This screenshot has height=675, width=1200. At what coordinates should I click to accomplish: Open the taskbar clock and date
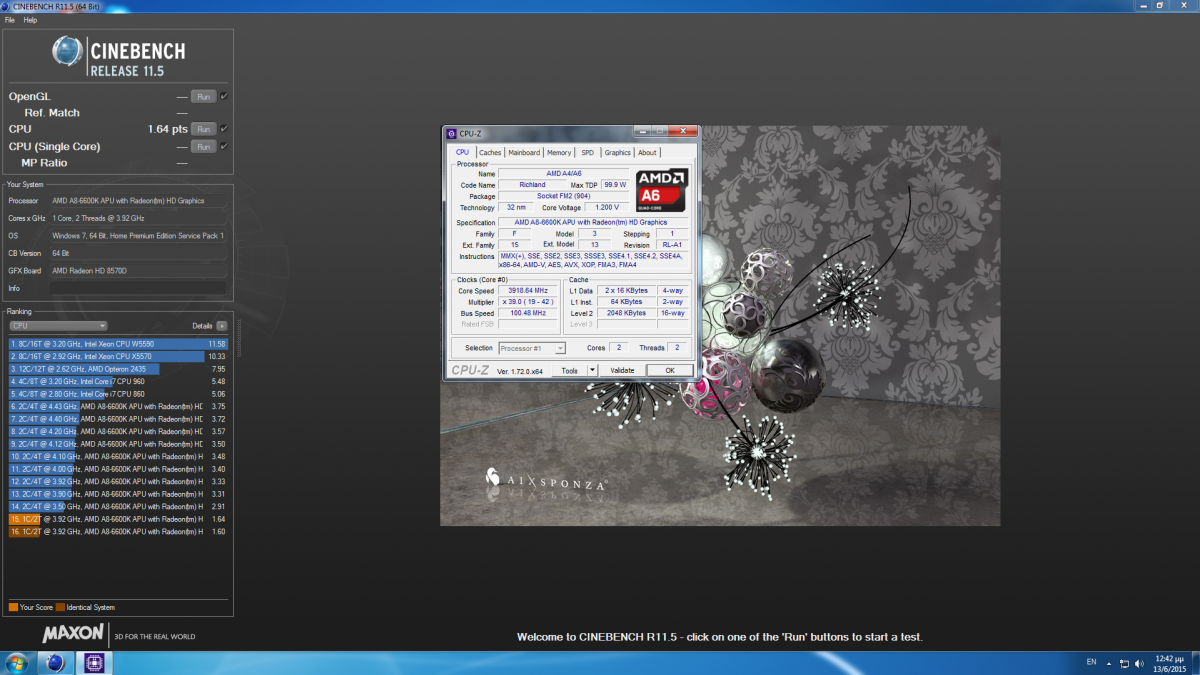[x=1169, y=663]
